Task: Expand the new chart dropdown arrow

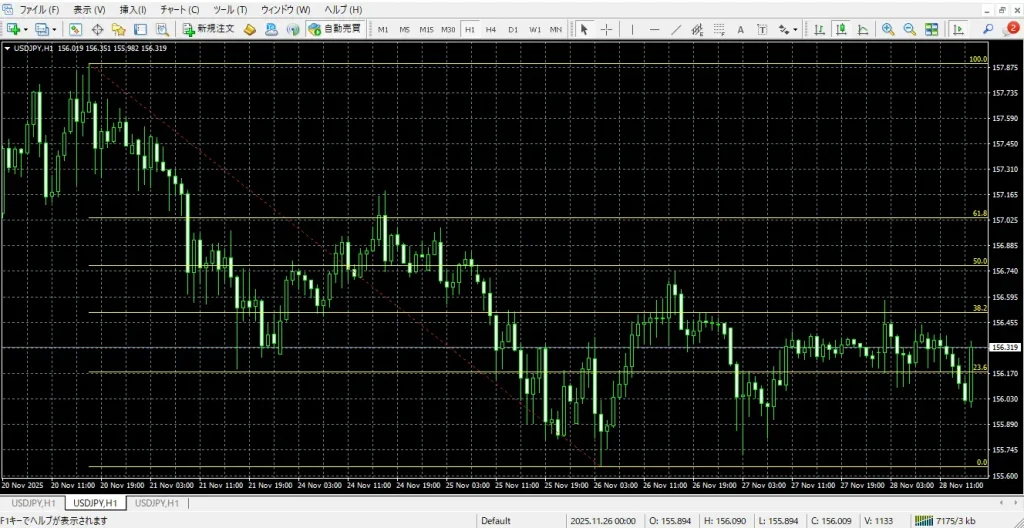Action: pos(27,30)
